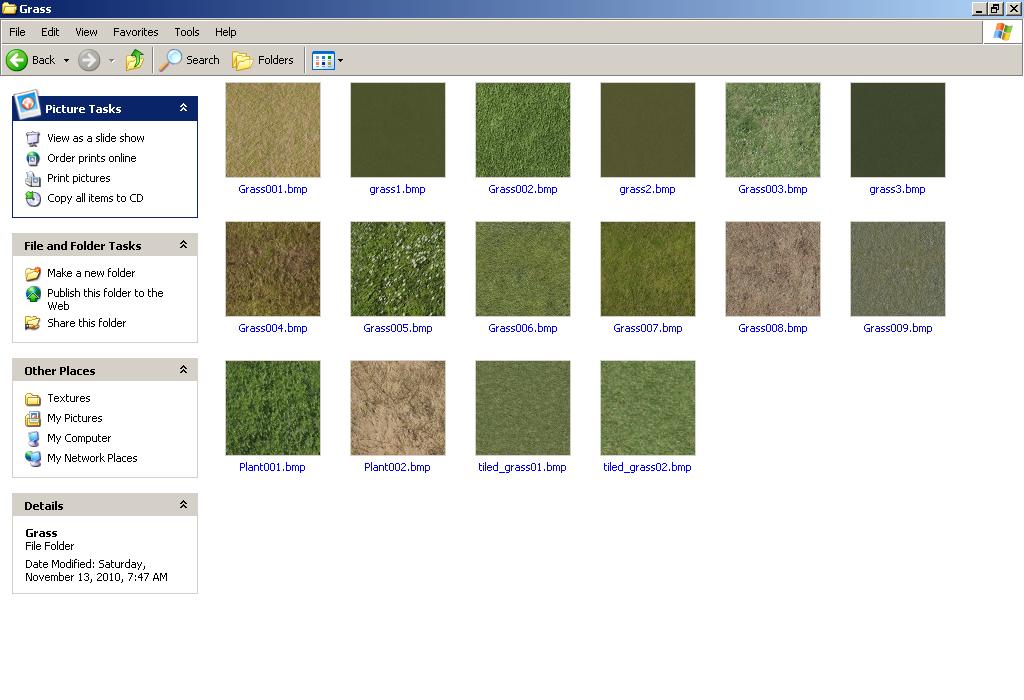The image size is (1024, 700).
Task: Go up one folder level icon
Action: [135, 60]
